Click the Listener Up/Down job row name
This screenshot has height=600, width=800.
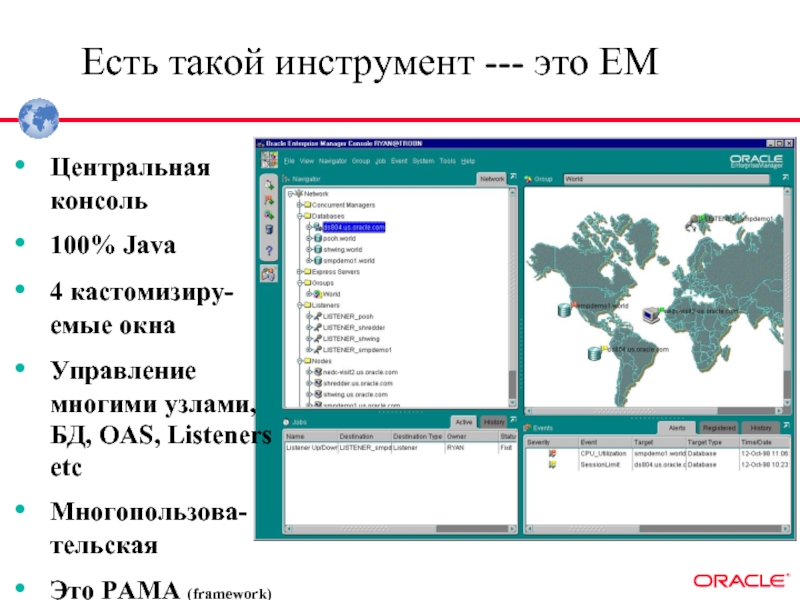(311, 447)
